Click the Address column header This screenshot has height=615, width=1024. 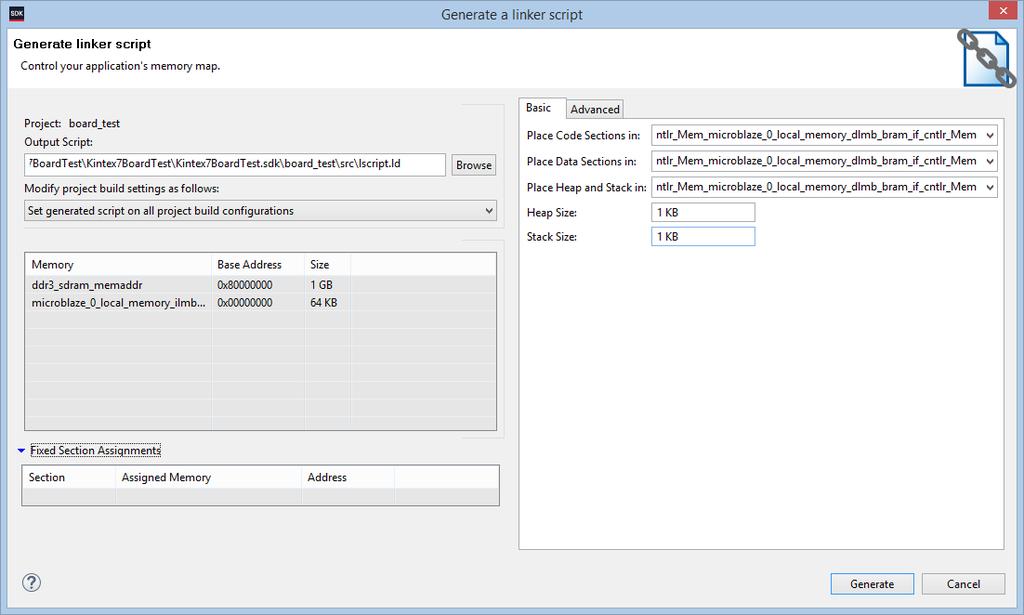coord(348,477)
